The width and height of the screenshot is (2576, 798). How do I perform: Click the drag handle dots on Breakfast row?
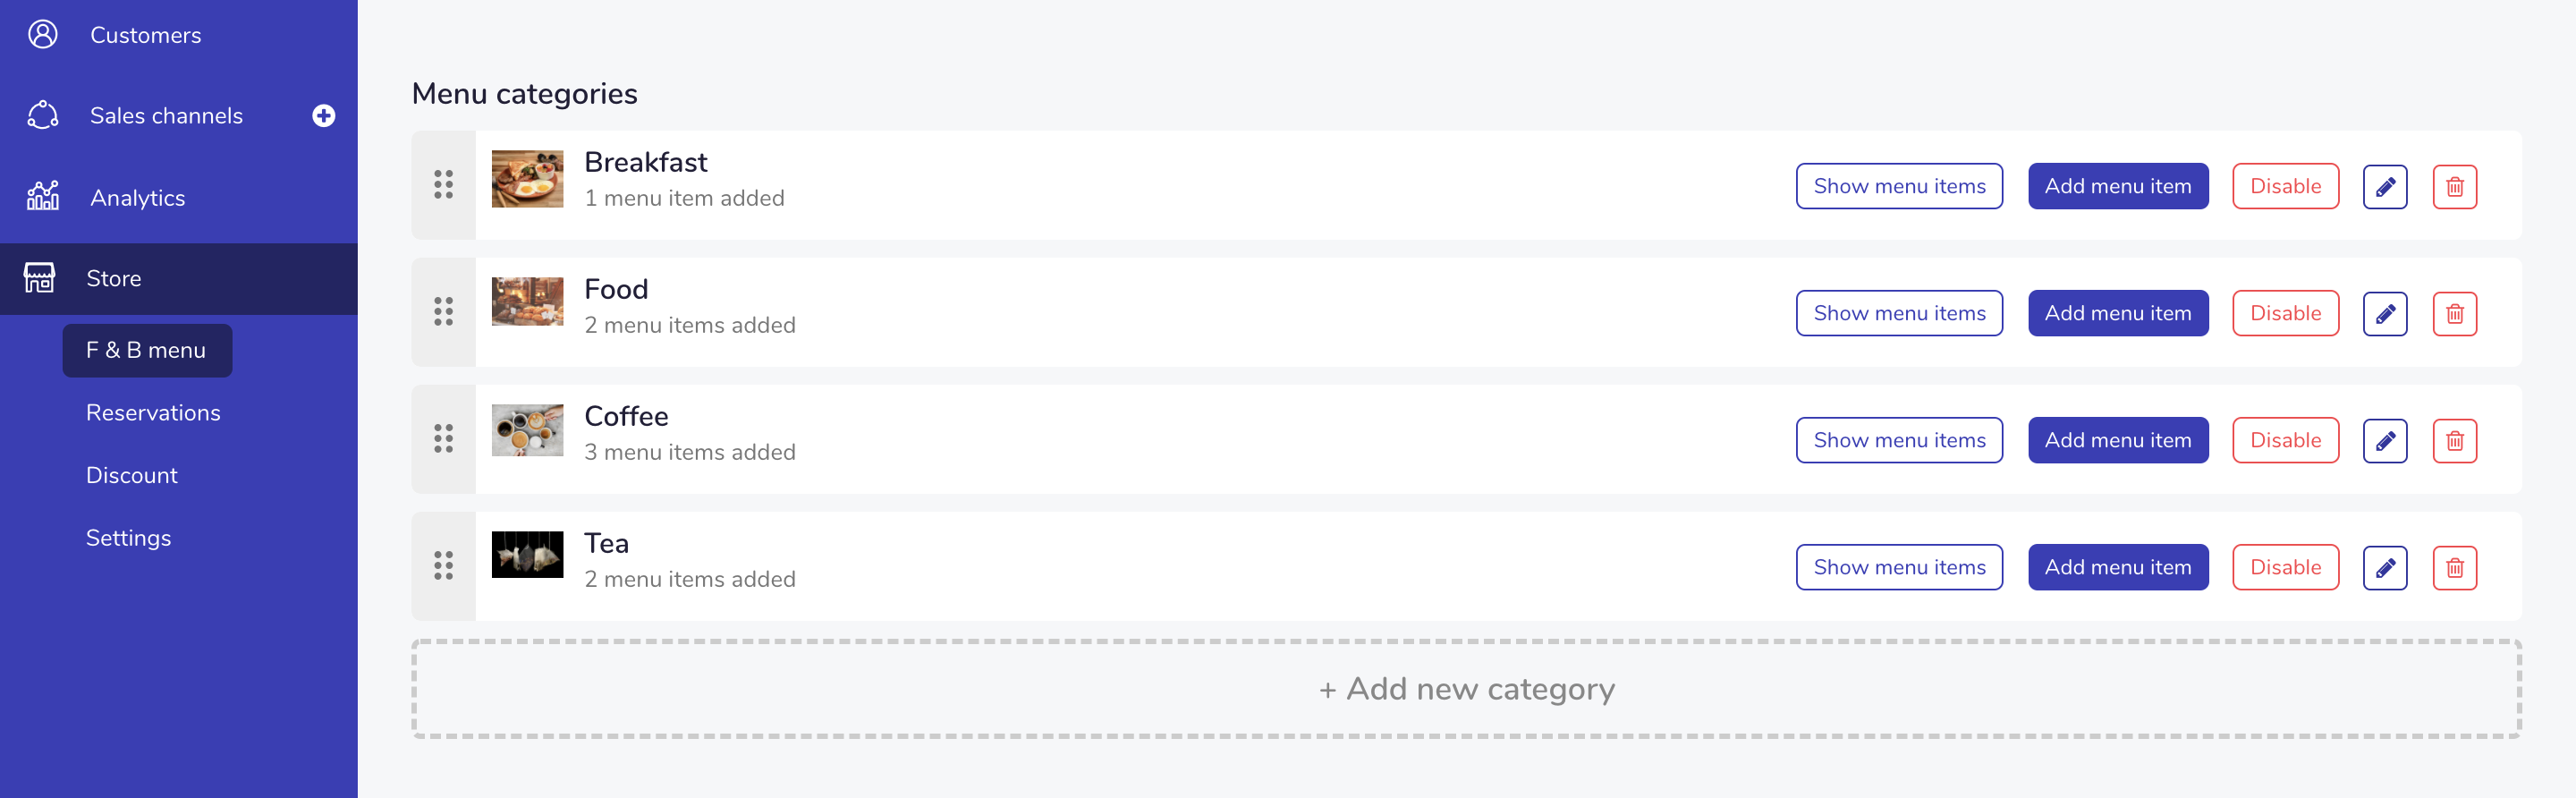[443, 185]
